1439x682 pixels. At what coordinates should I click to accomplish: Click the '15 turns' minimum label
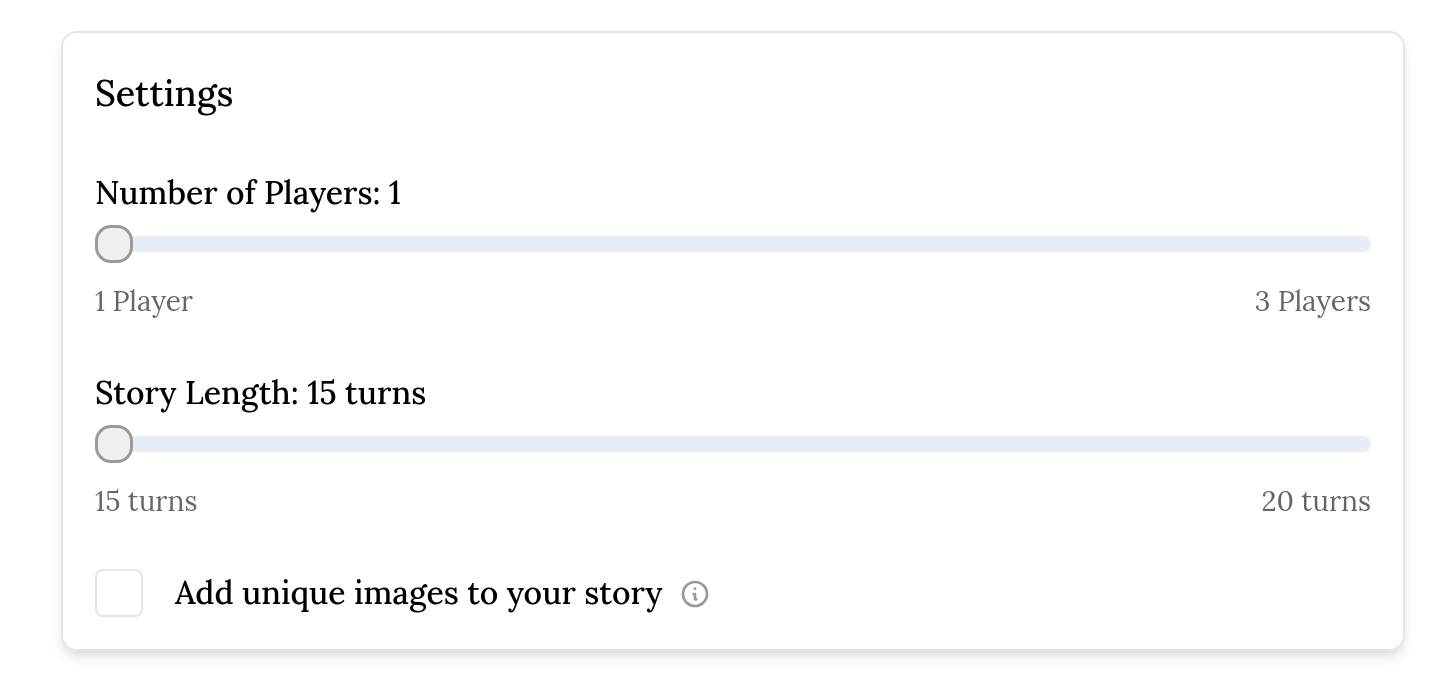coord(146,501)
